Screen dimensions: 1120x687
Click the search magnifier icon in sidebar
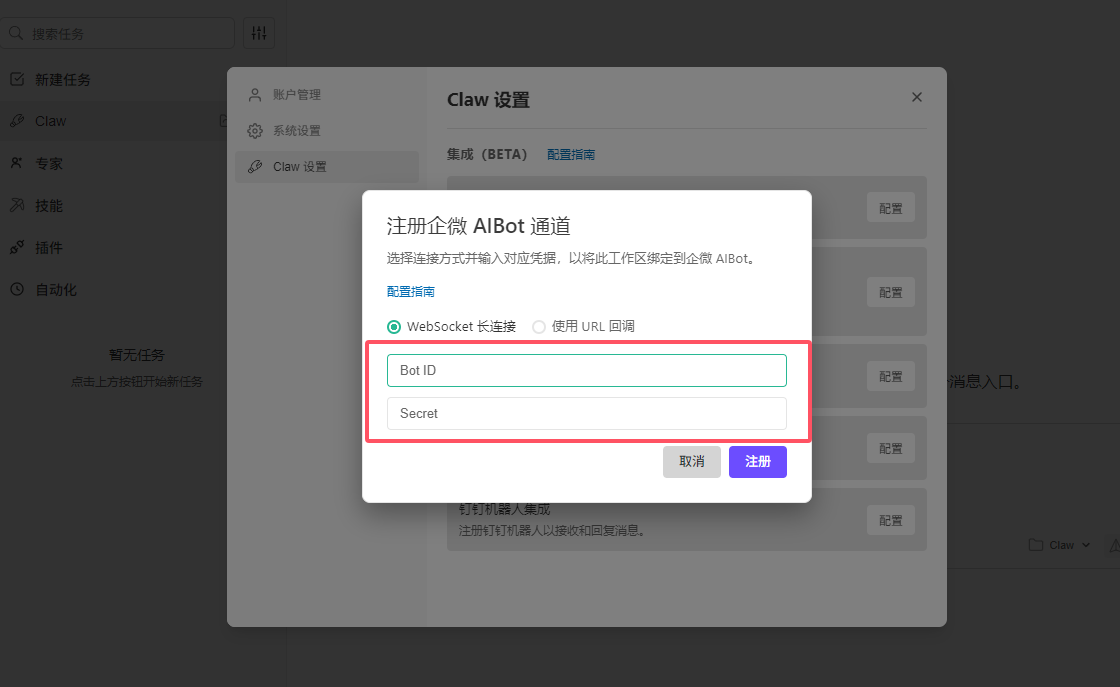coord(16,33)
